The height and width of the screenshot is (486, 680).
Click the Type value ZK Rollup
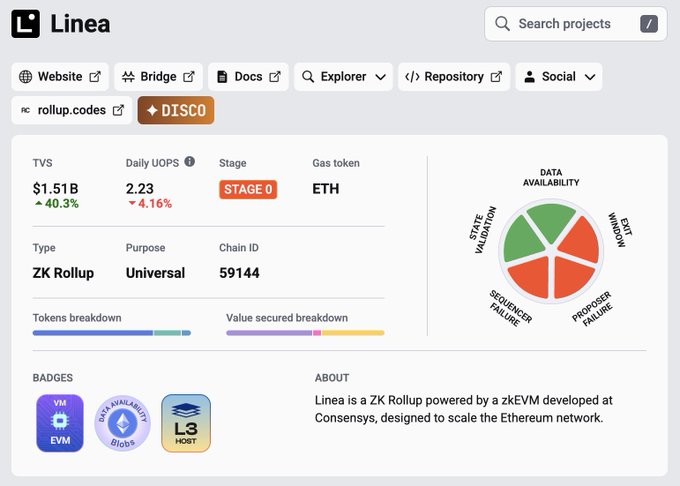click(63, 273)
